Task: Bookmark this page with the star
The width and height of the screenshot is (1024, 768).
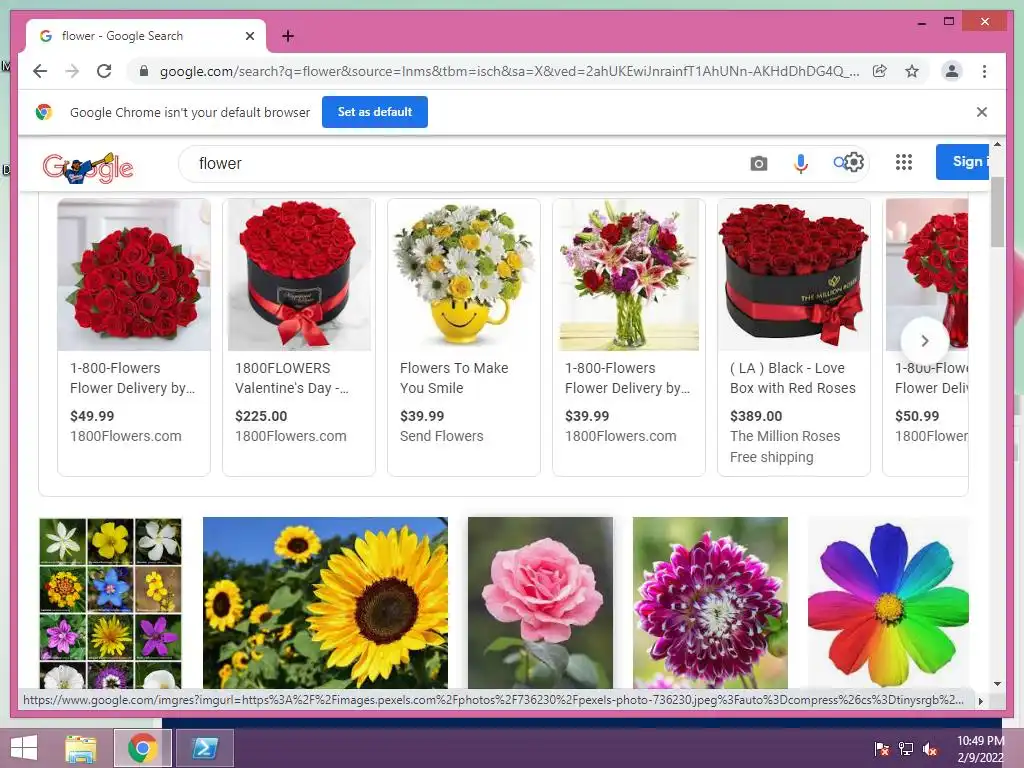Action: point(912,71)
